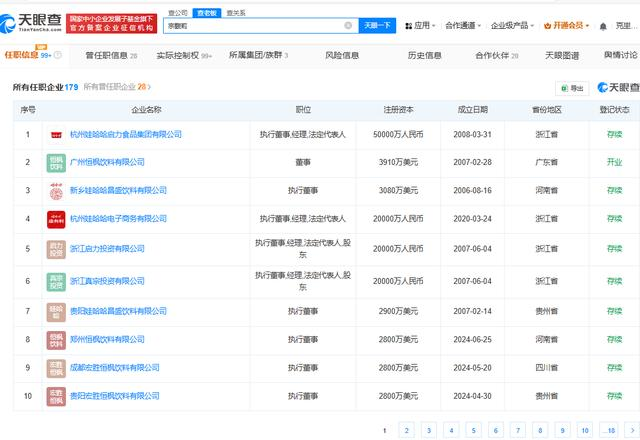Open 浙江启力投资有限公司 link
This screenshot has height=440, width=640.
coord(107,249)
